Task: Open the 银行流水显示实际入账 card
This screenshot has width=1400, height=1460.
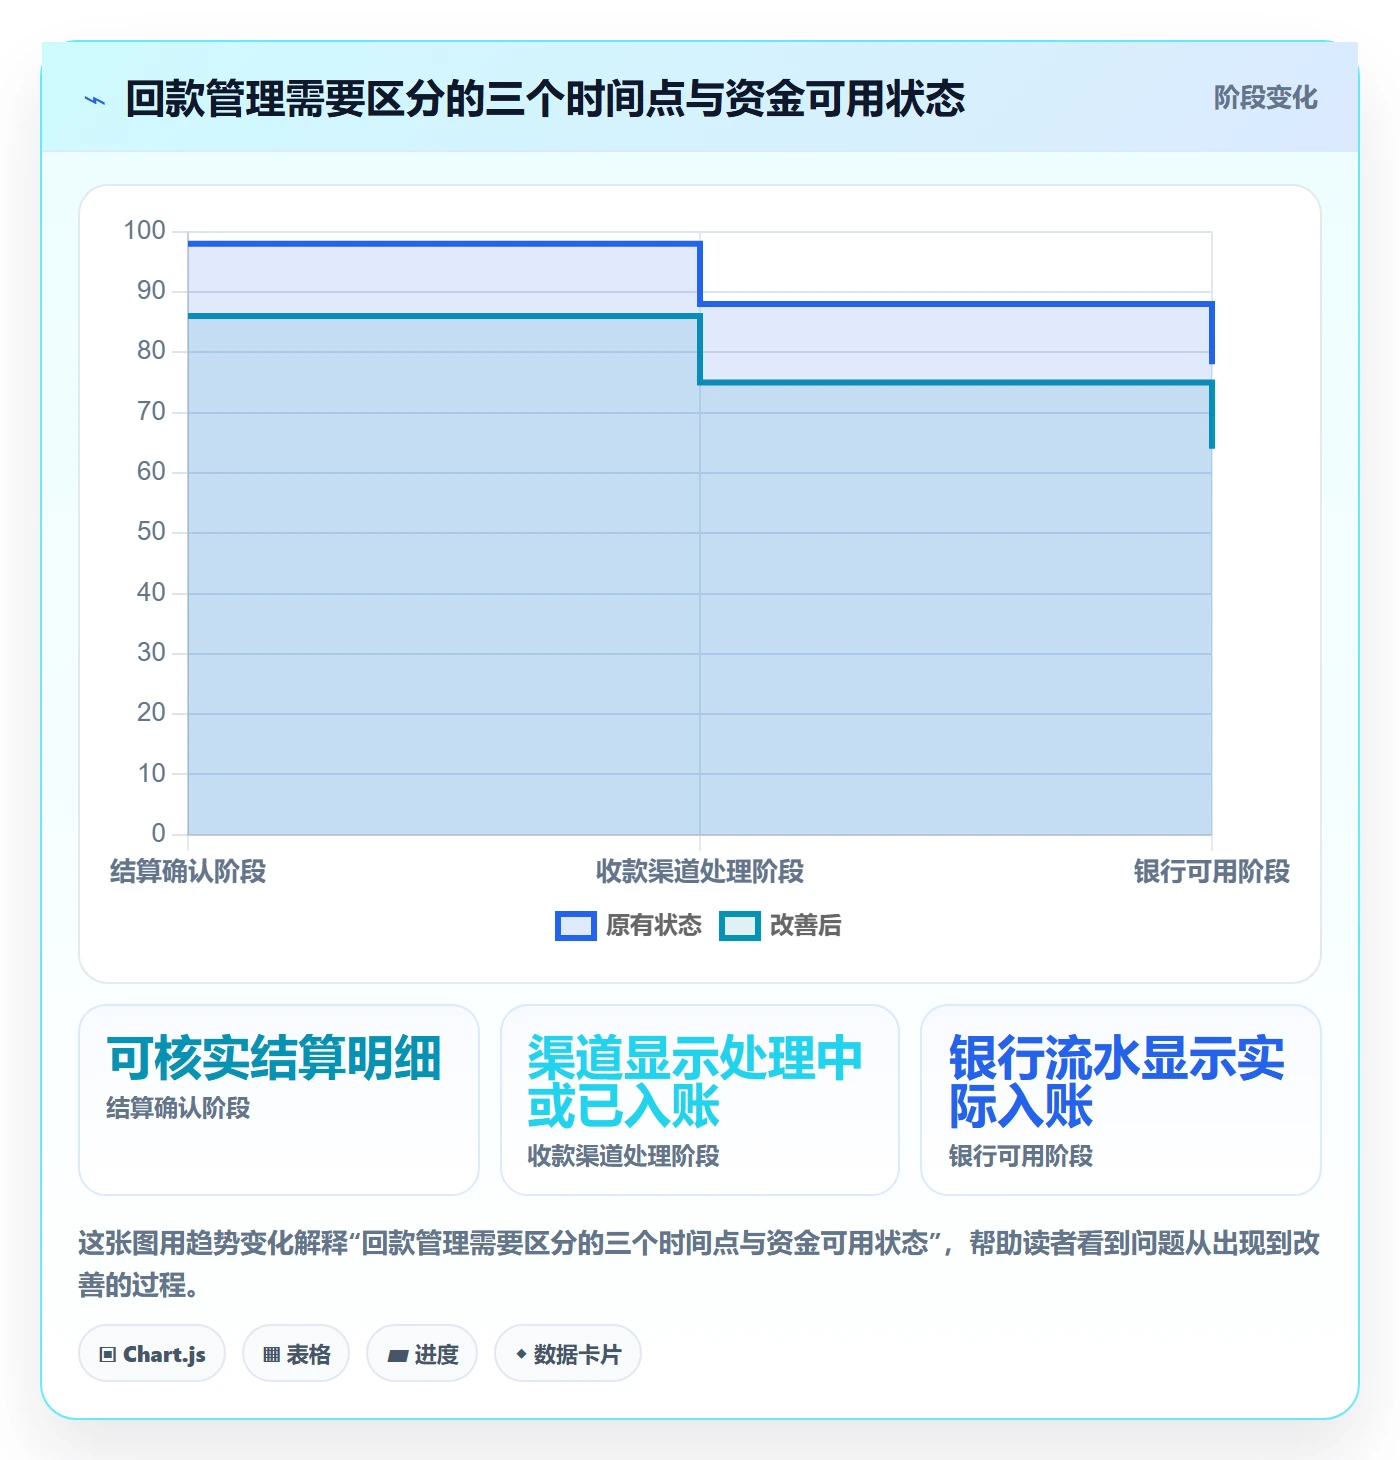Action: click(x=1121, y=1100)
